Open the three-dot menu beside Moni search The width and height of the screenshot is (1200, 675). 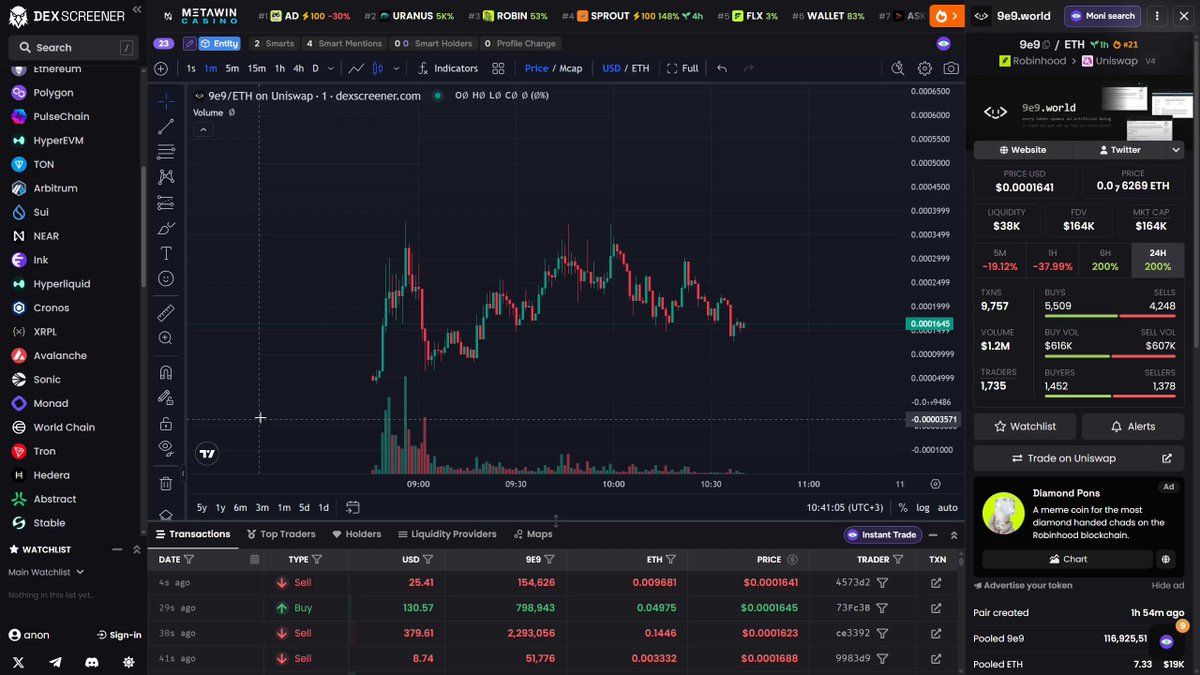point(1158,16)
